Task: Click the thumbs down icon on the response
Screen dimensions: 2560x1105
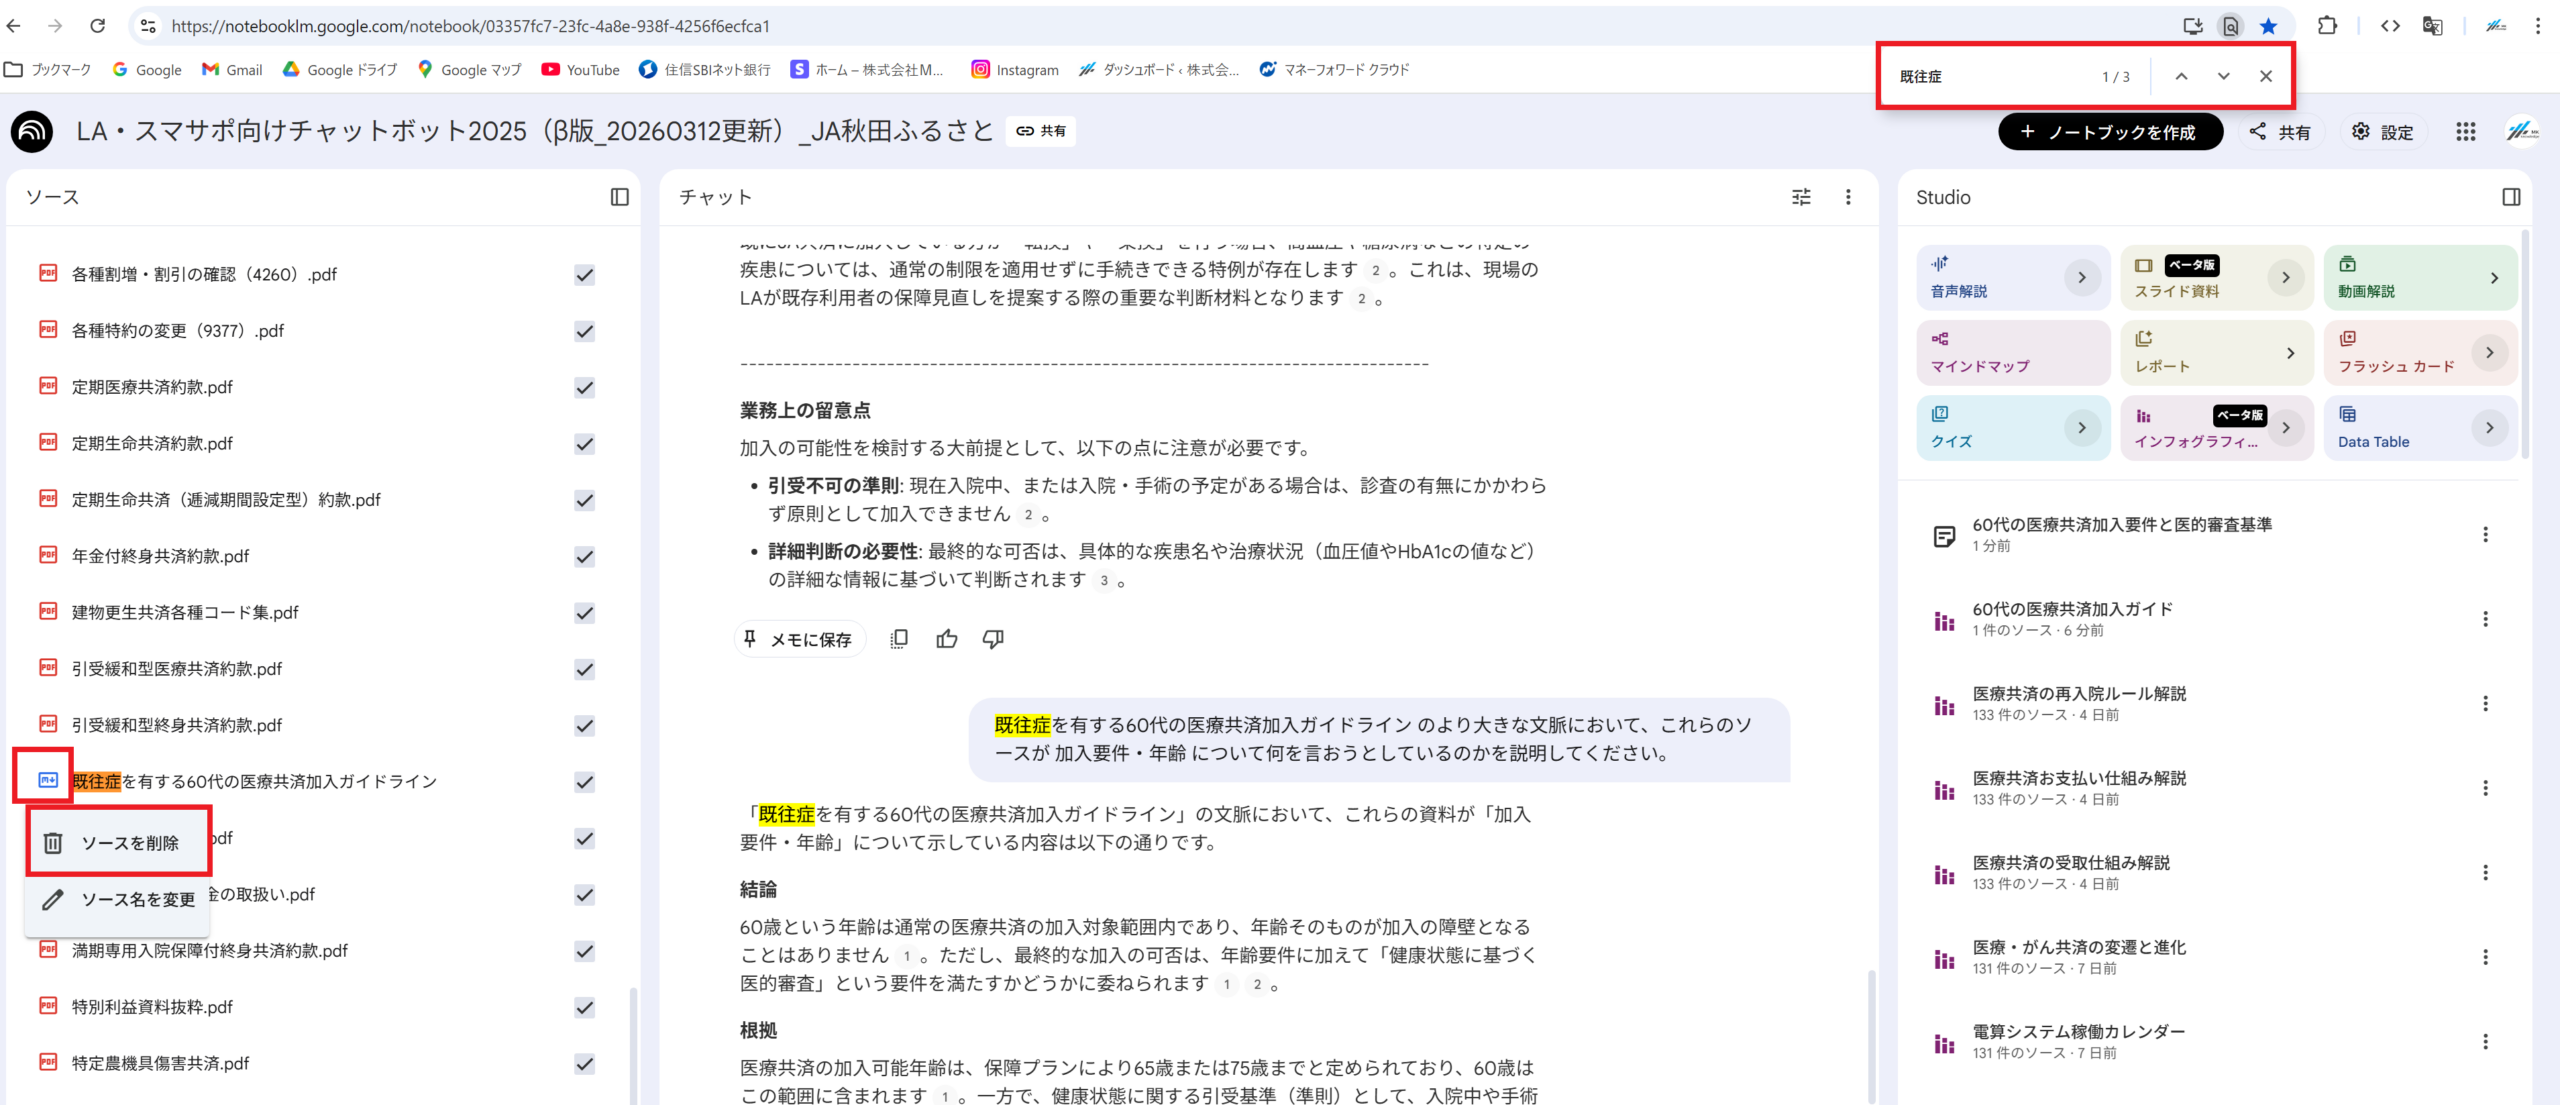Action: coord(993,639)
